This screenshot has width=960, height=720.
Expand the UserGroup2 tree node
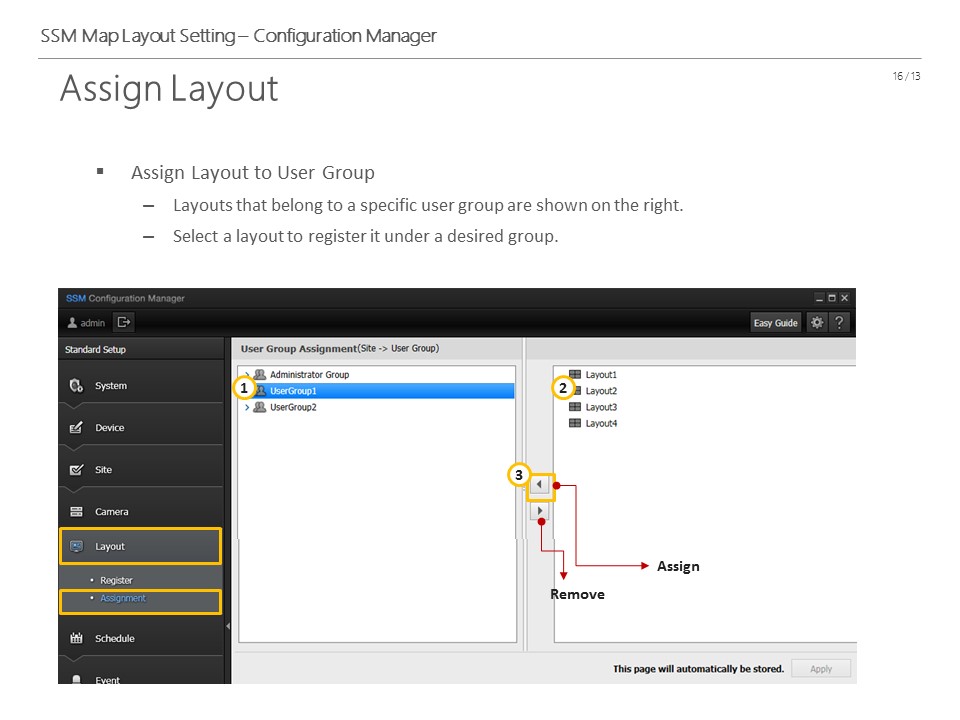[247, 407]
